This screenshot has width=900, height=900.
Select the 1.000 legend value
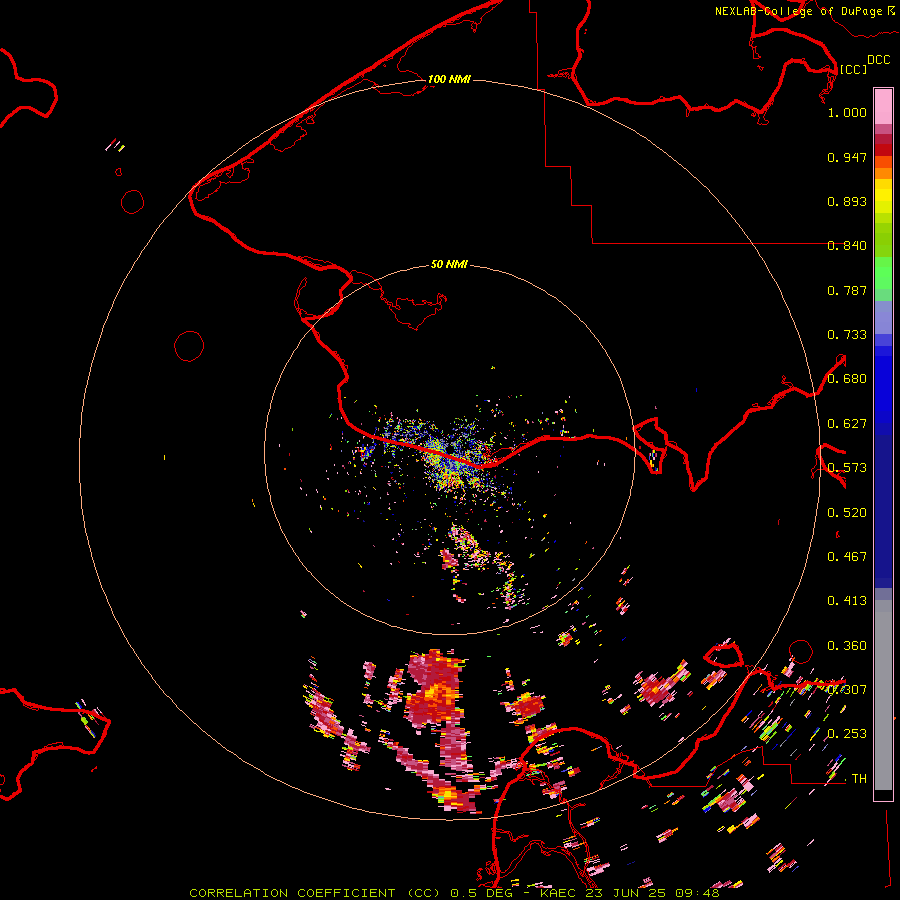[x=847, y=112]
